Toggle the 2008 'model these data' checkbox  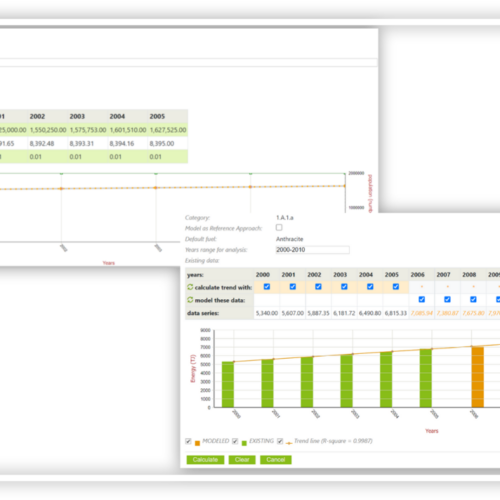[x=473, y=299]
